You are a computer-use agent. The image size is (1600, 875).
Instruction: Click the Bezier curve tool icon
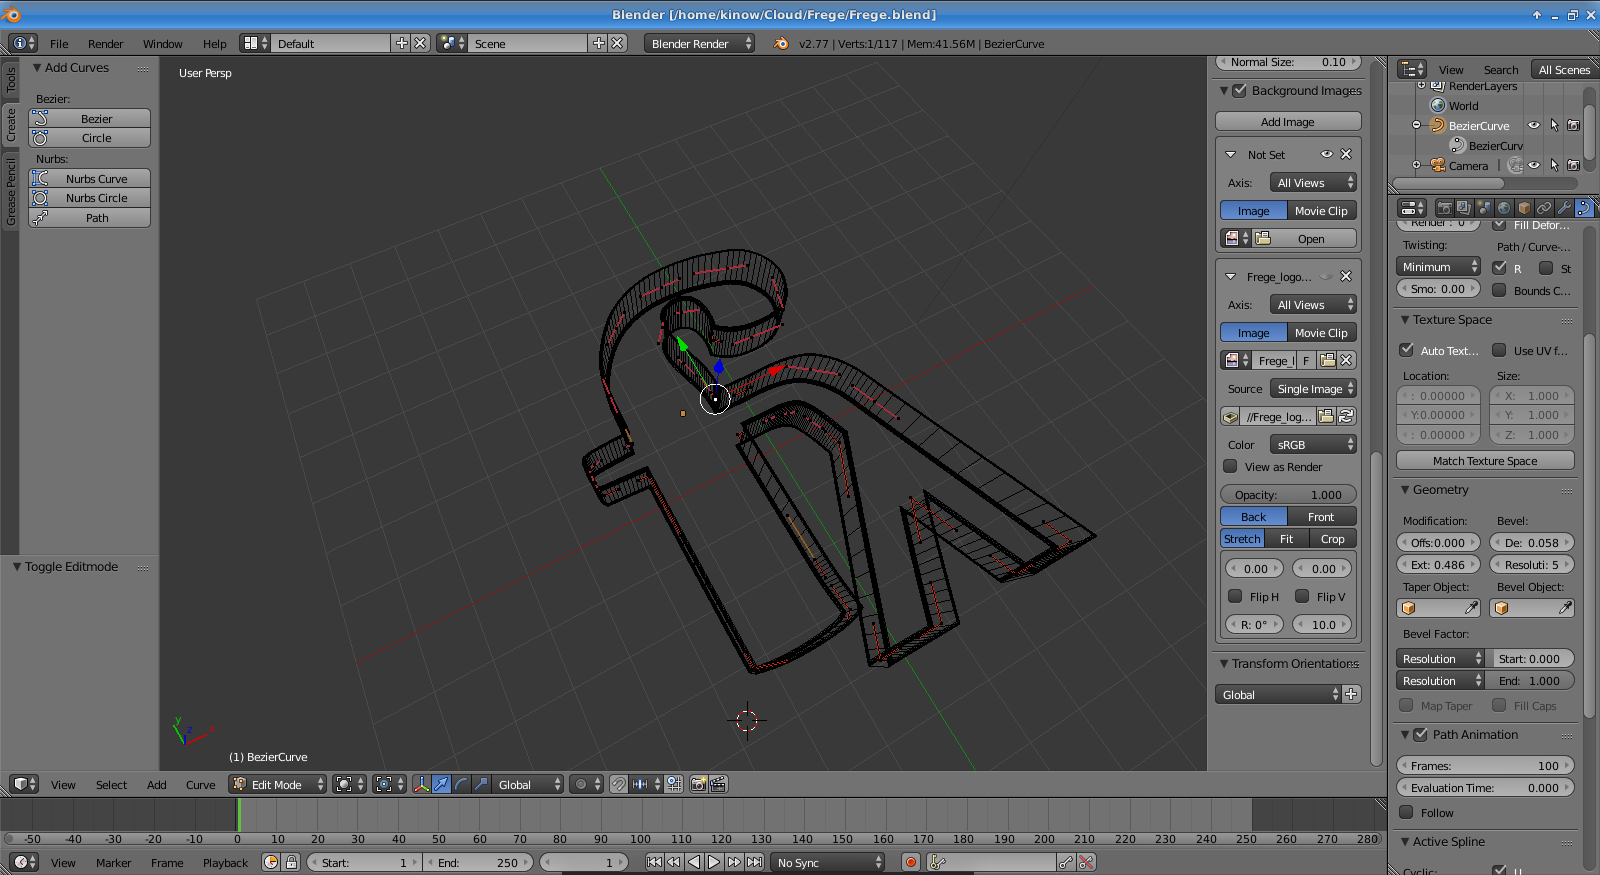40,118
